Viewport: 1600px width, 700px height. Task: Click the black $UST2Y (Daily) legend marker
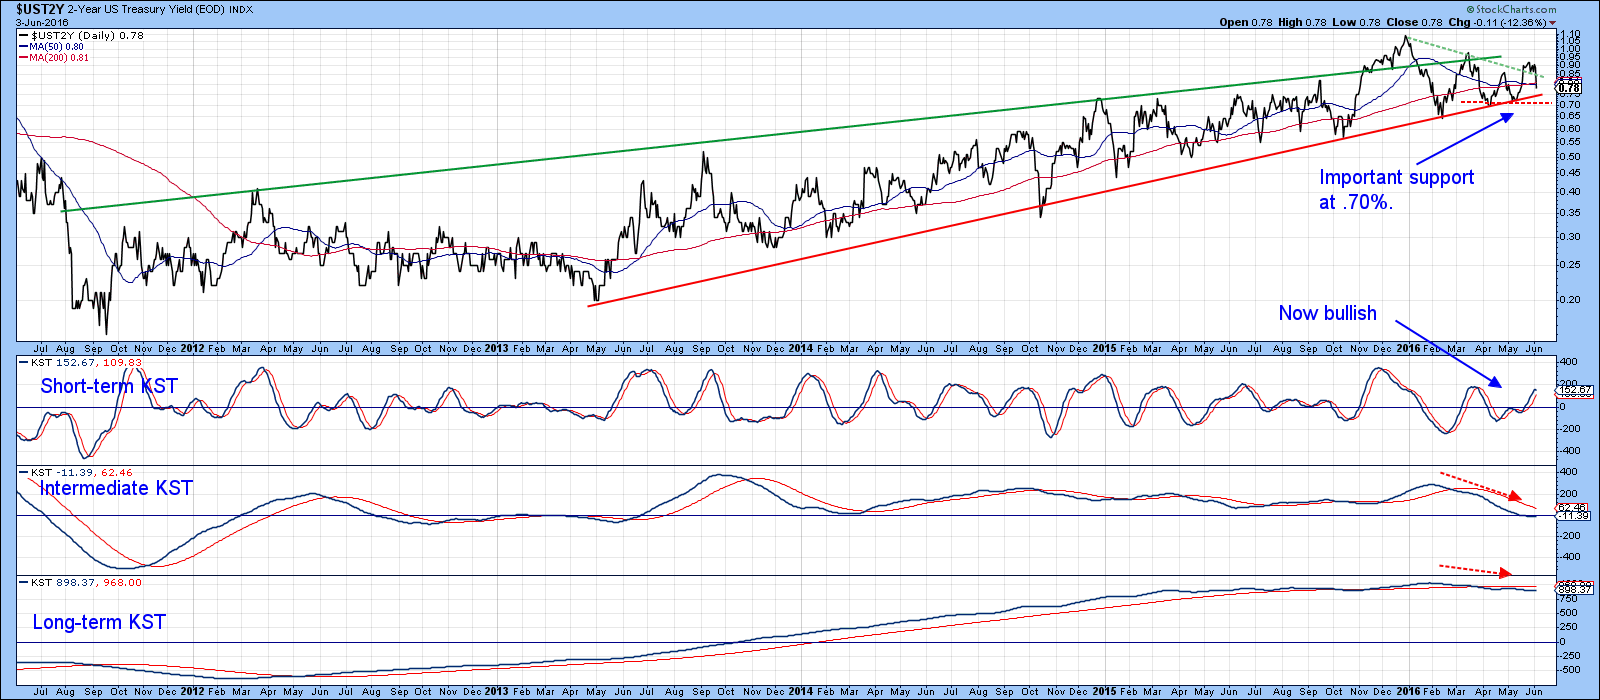click(x=23, y=35)
